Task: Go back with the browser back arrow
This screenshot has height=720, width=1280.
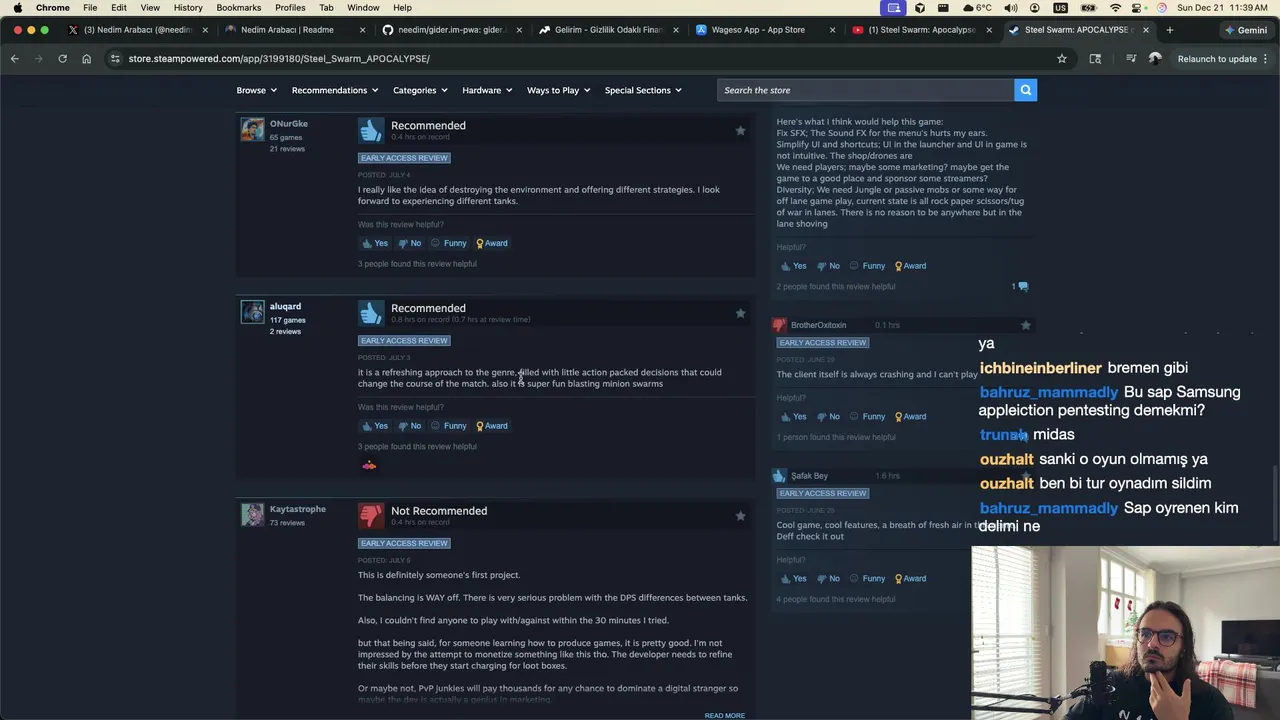Action: (x=15, y=59)
